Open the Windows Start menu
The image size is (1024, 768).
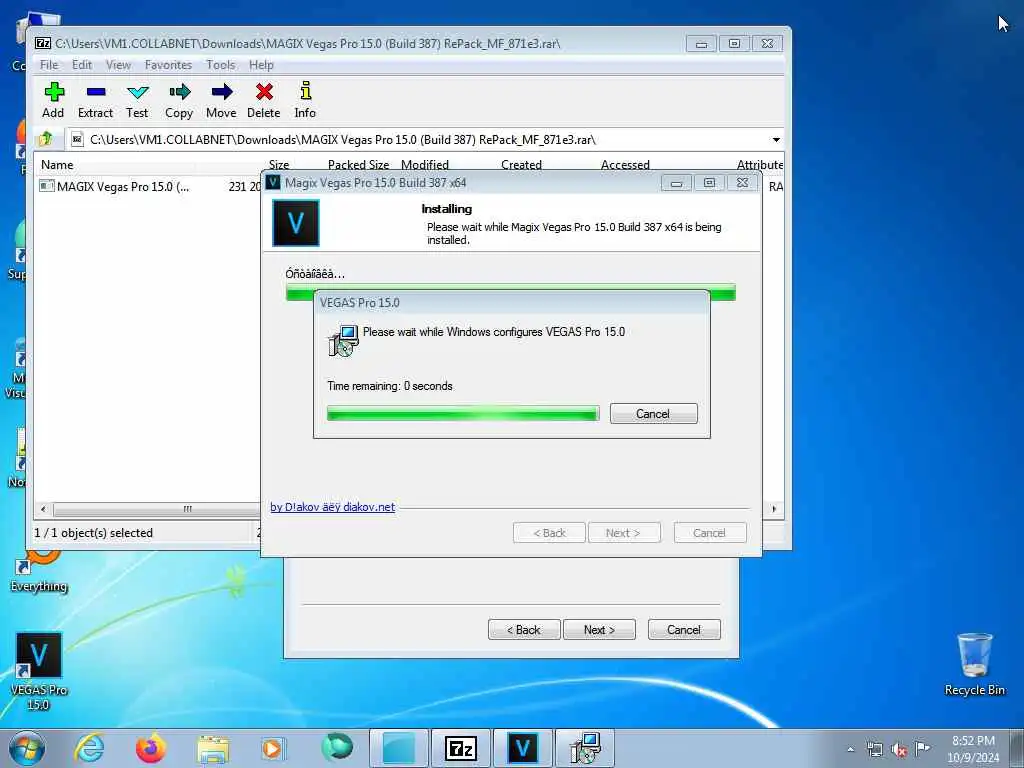pyautogui.click(x=27, y=748)
